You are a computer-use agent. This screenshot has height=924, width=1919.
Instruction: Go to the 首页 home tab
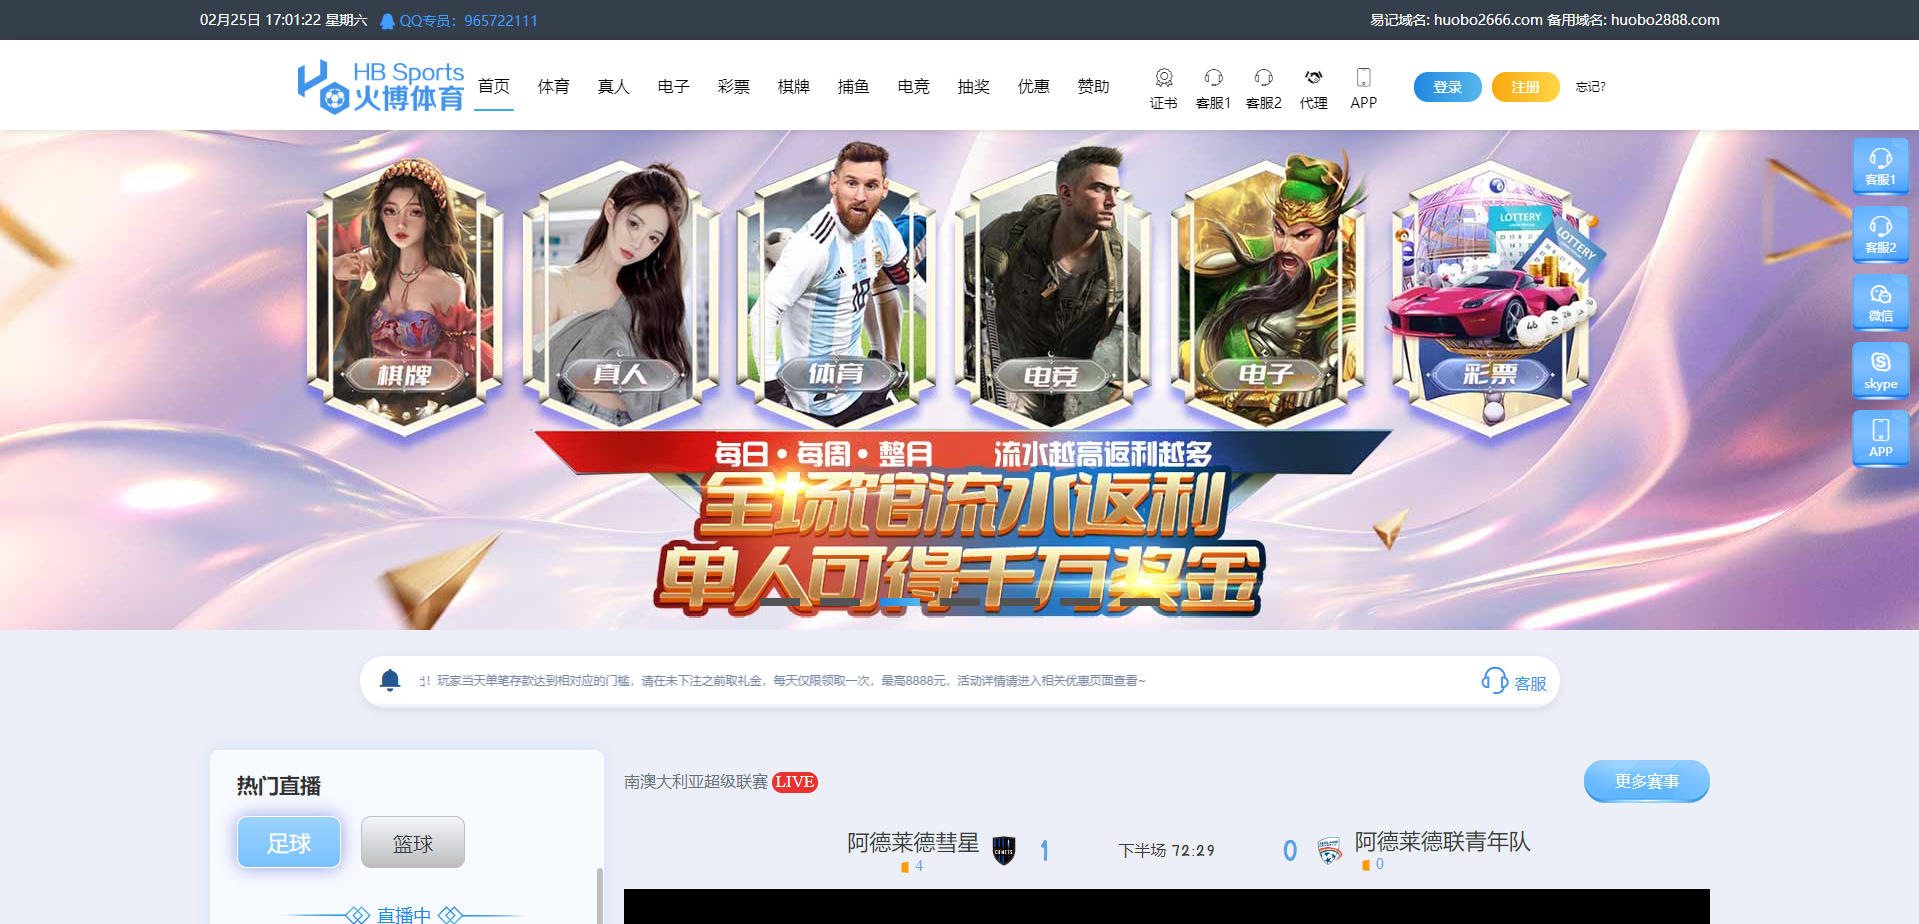pos(494,87)
